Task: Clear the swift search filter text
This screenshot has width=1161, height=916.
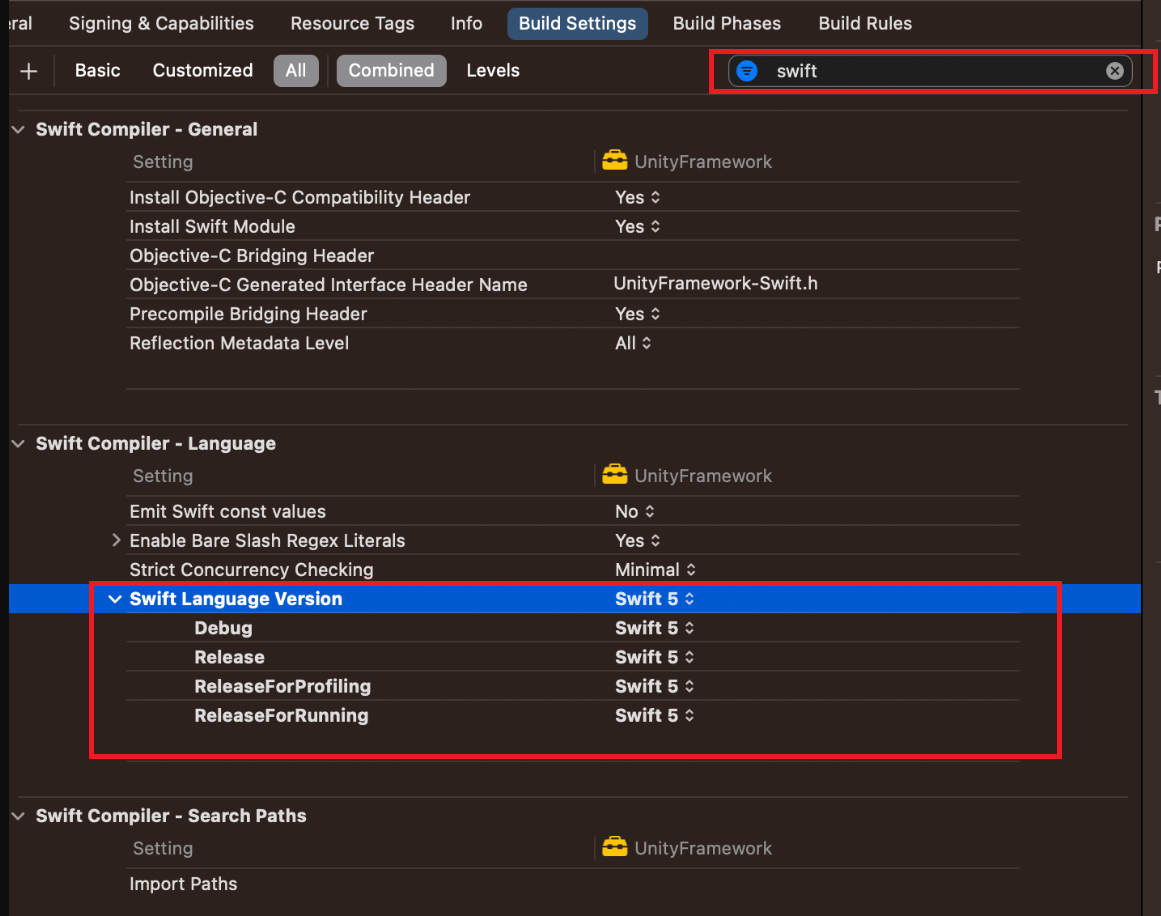Action: pyautogui.click(x=1114, y=71)
